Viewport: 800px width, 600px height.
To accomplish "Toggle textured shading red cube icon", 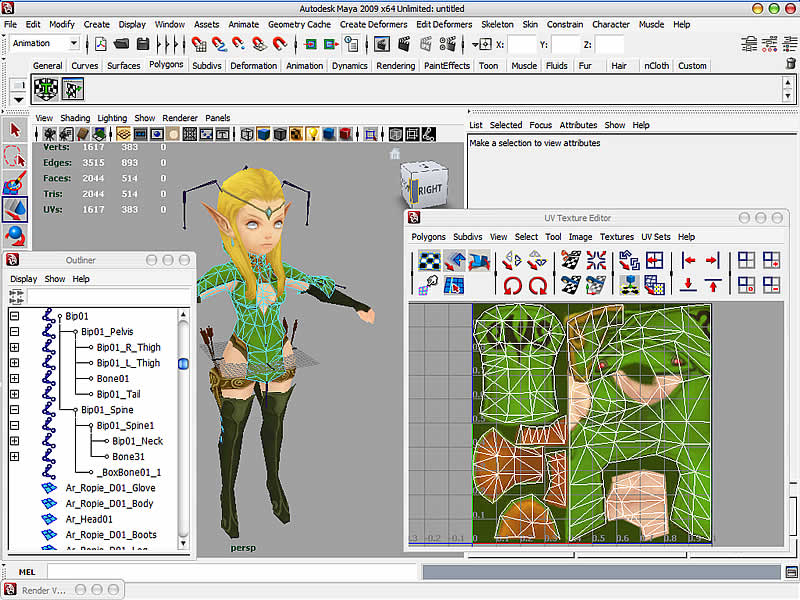I will (344, 134).
